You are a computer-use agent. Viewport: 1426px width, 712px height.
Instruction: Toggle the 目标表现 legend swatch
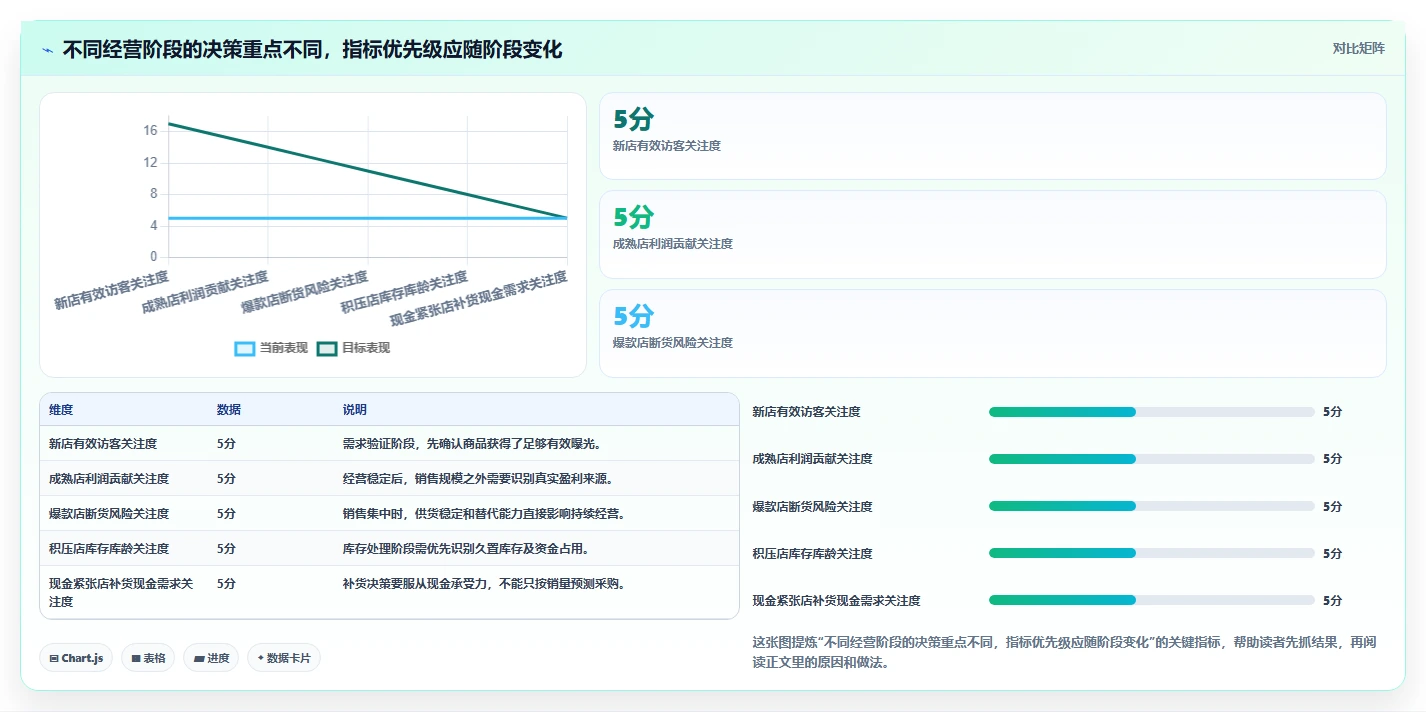(x=327, y=348)
